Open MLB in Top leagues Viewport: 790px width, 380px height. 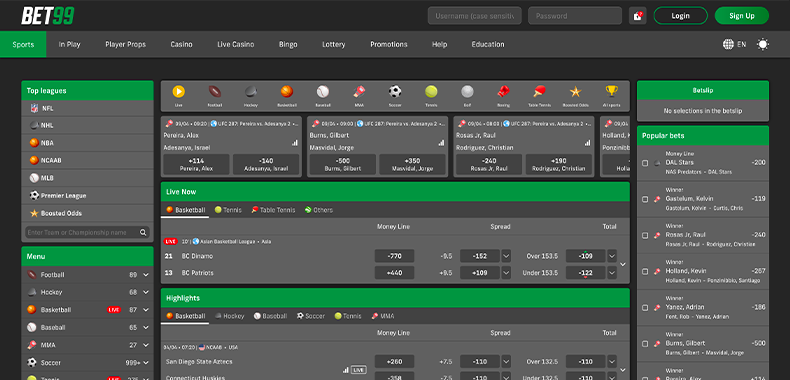(88, 178)
